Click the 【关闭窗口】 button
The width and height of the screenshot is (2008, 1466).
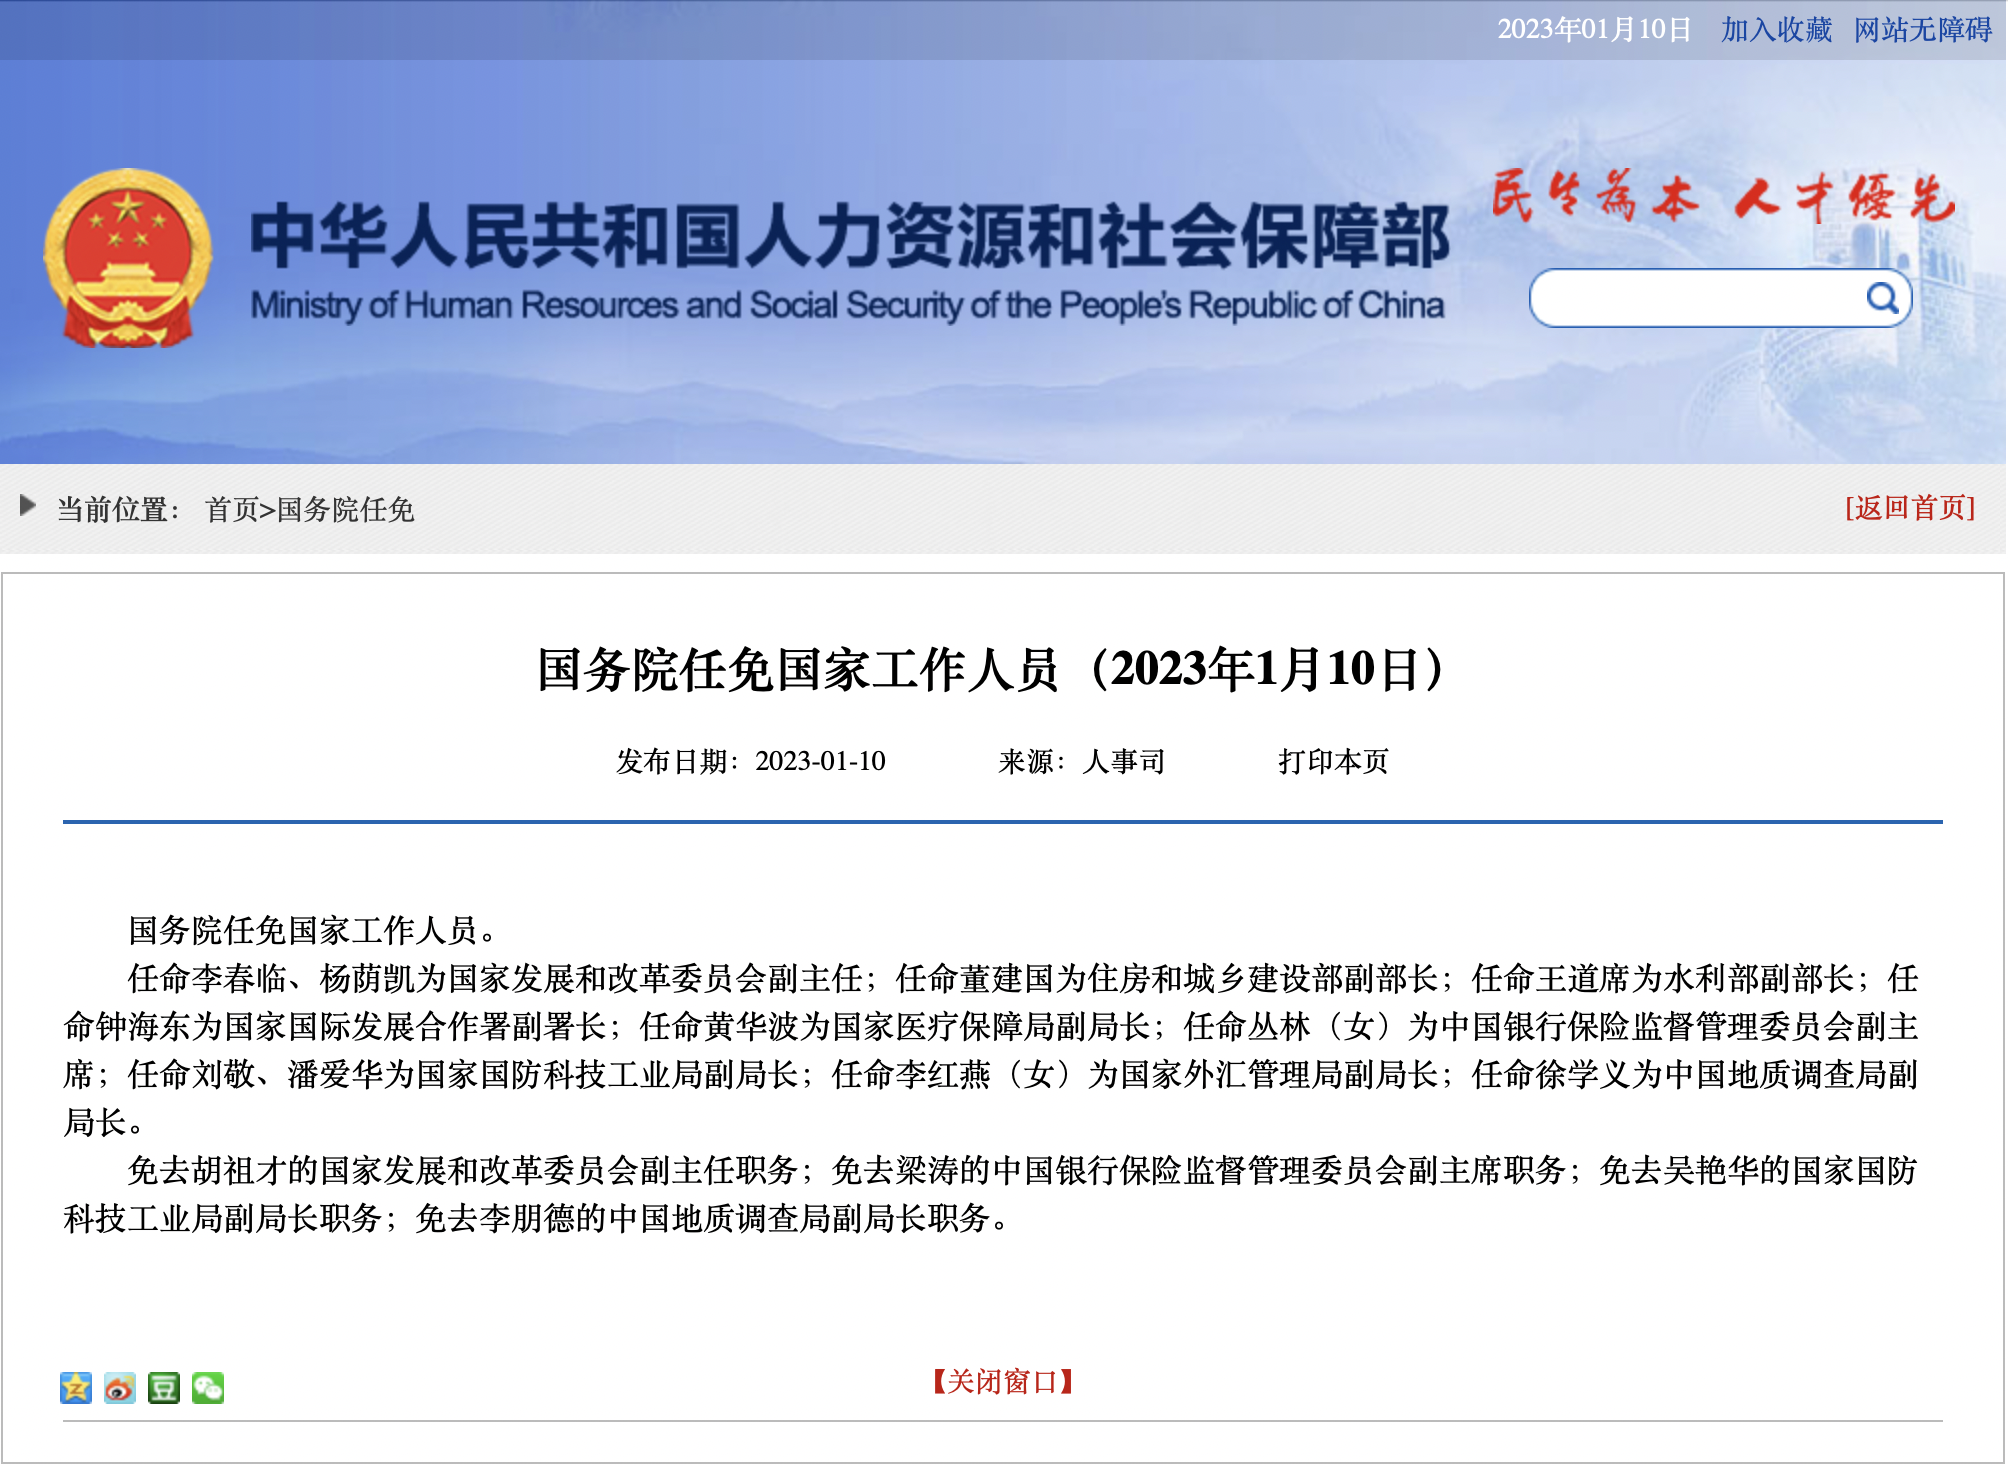point(1003,1381)
